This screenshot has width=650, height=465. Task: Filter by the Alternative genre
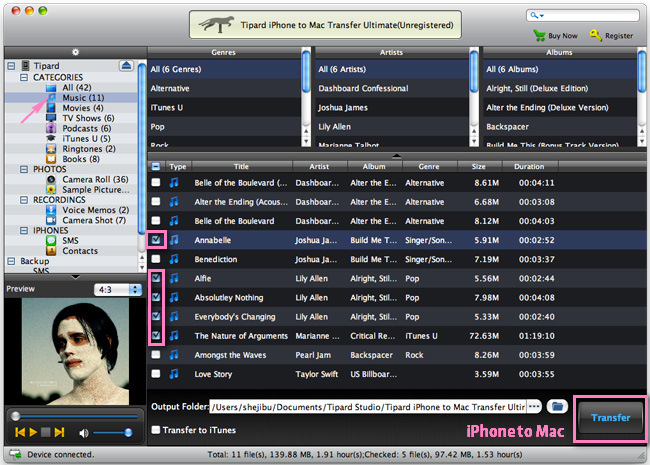pyautogui.click(x=225, y=88)
